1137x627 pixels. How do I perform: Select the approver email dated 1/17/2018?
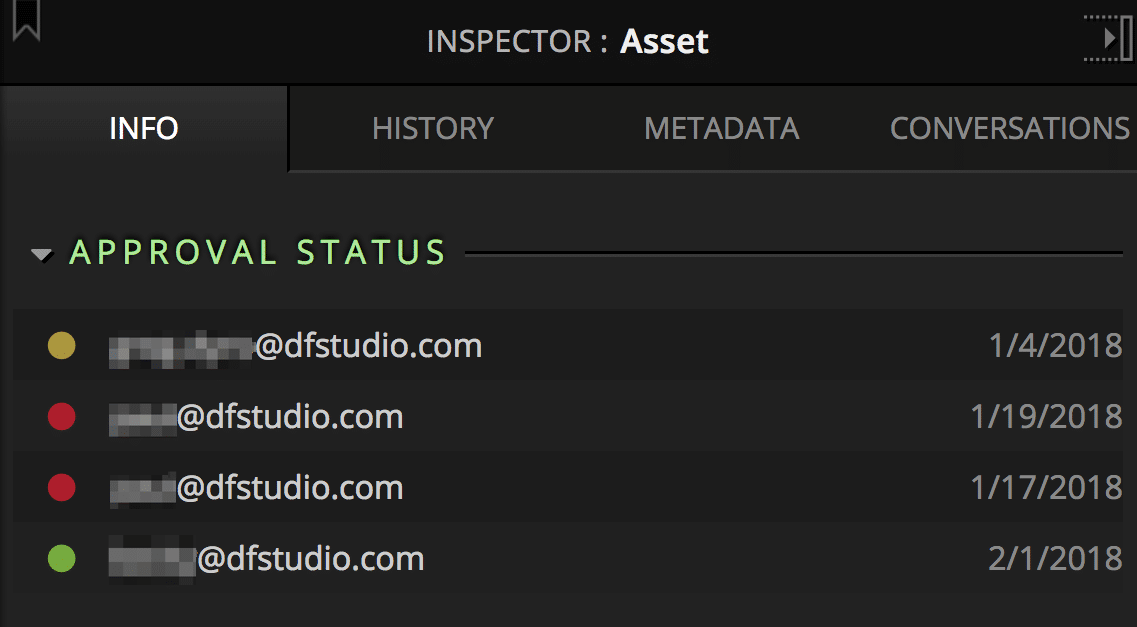click(256, 488)
